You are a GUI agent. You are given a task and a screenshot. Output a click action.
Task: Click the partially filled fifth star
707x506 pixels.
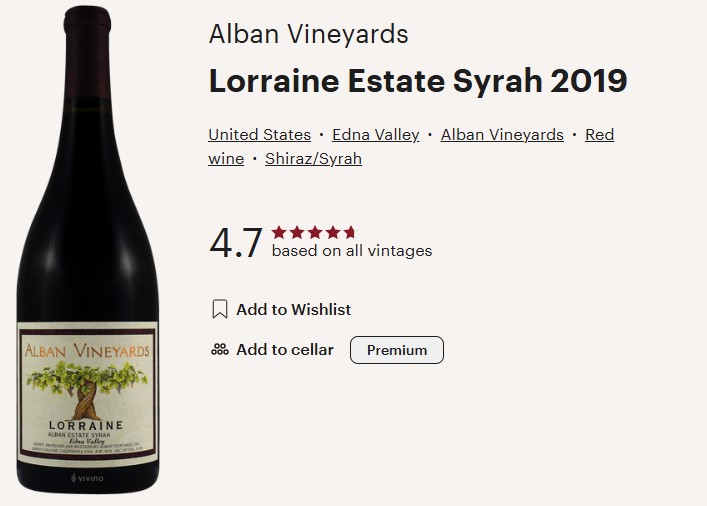[349, 232]
